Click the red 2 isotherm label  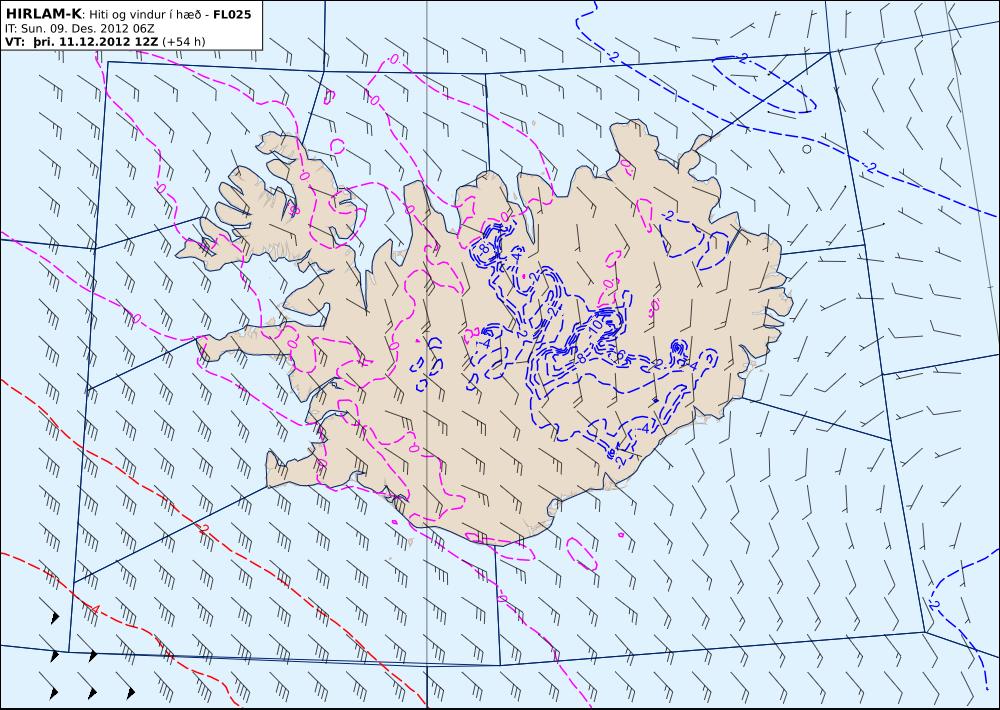coord(204,529)
